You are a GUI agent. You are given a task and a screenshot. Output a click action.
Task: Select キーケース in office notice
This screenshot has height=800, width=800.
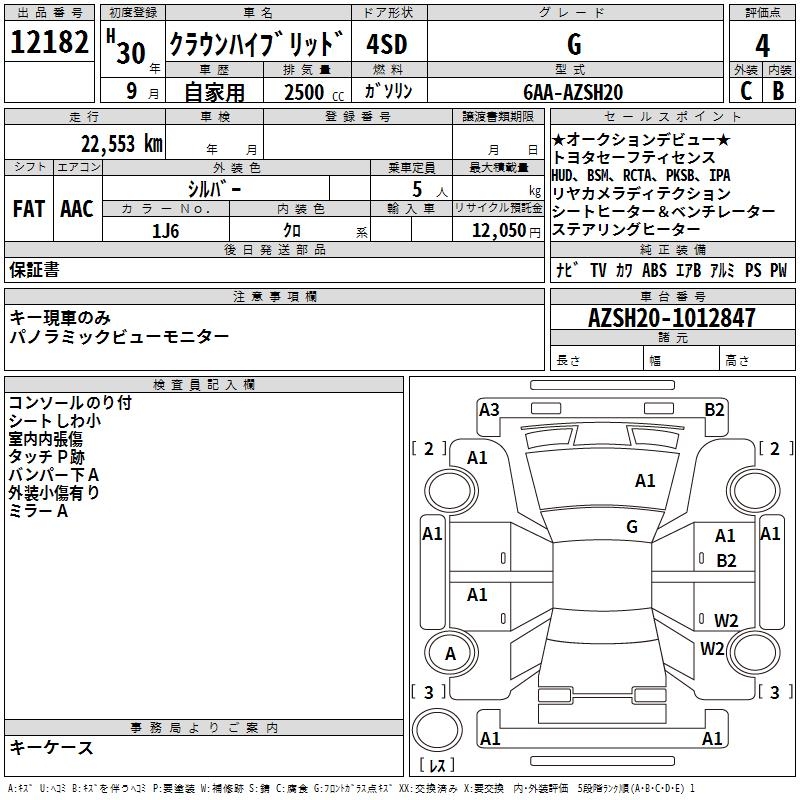click(52, 747)
